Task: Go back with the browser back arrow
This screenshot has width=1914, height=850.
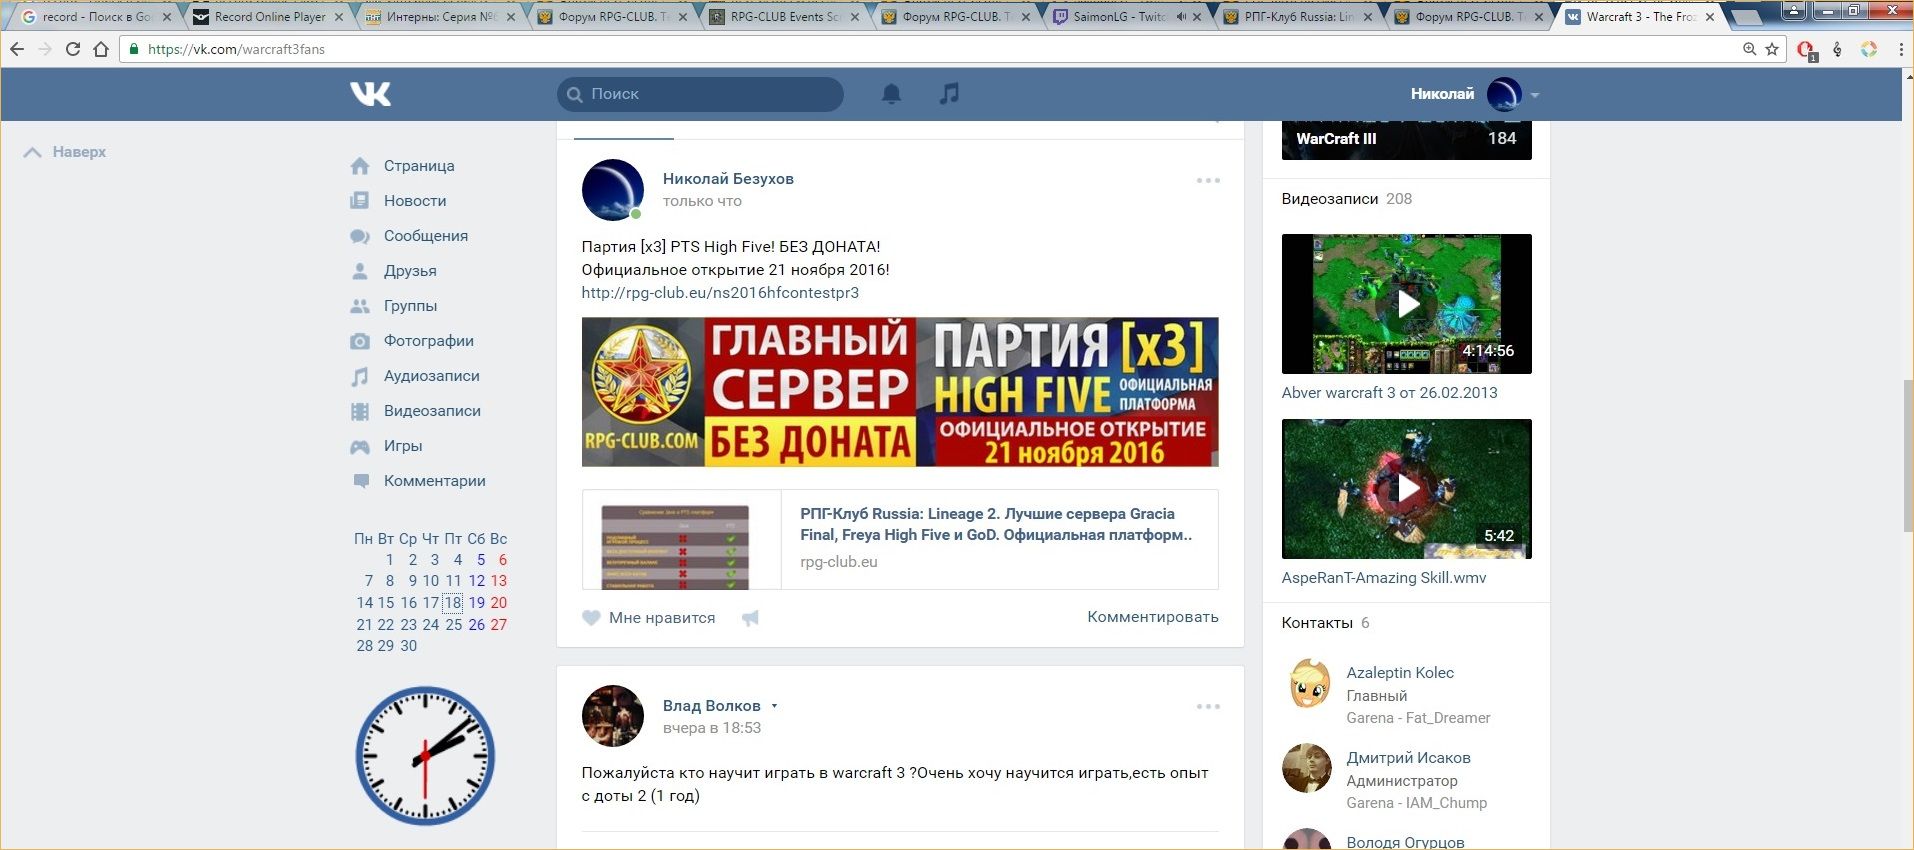Action: (x=17, y=49)
